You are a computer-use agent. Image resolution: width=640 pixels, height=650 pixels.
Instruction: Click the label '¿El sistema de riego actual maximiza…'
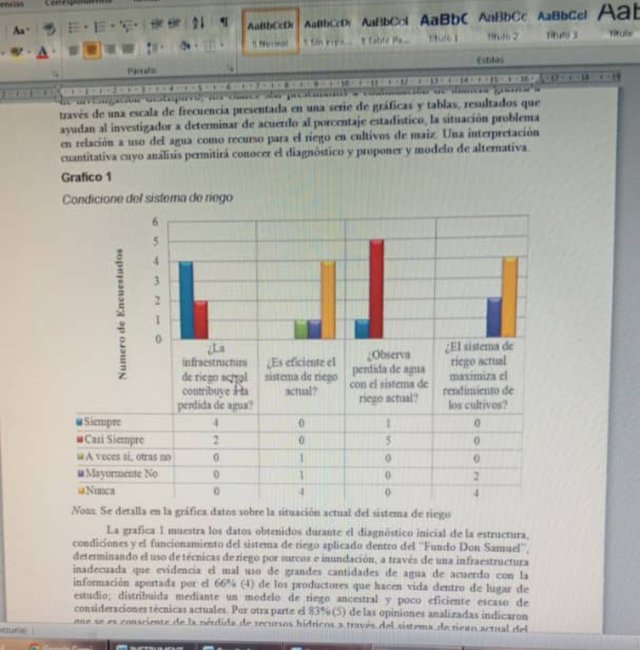pyautogui.click(x=478, y=375)
